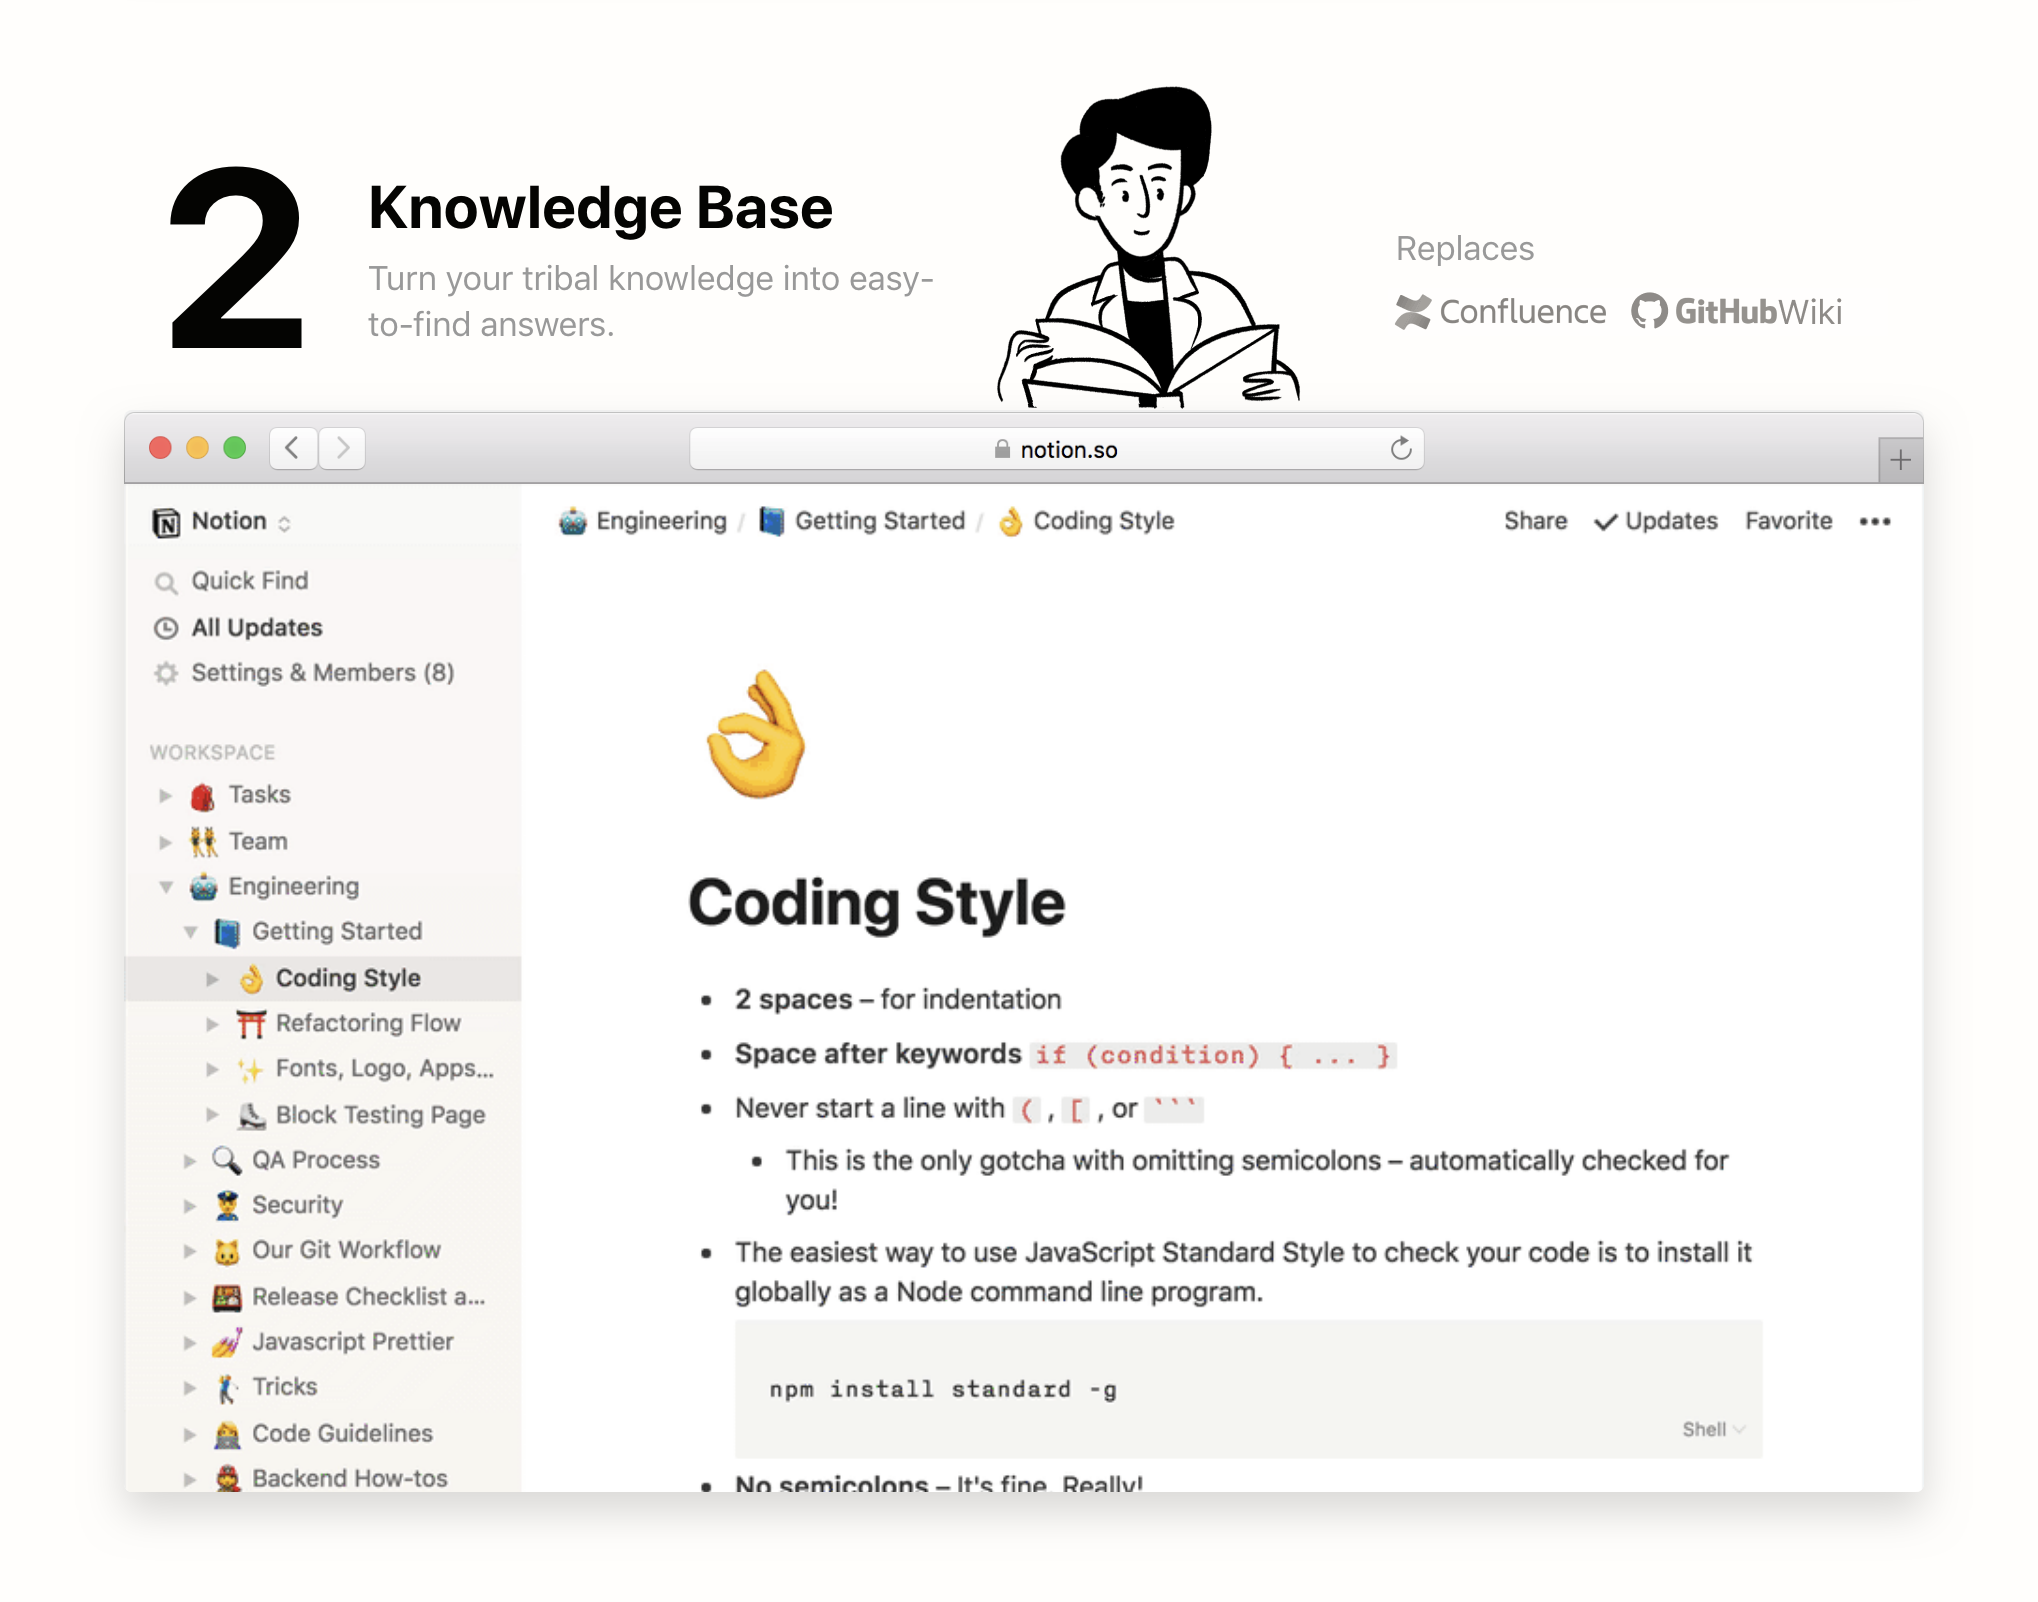This screenshot has height=1602, width=2038.
Task: Click the Settings & Members gear icon
Action: tap(166, 673)
